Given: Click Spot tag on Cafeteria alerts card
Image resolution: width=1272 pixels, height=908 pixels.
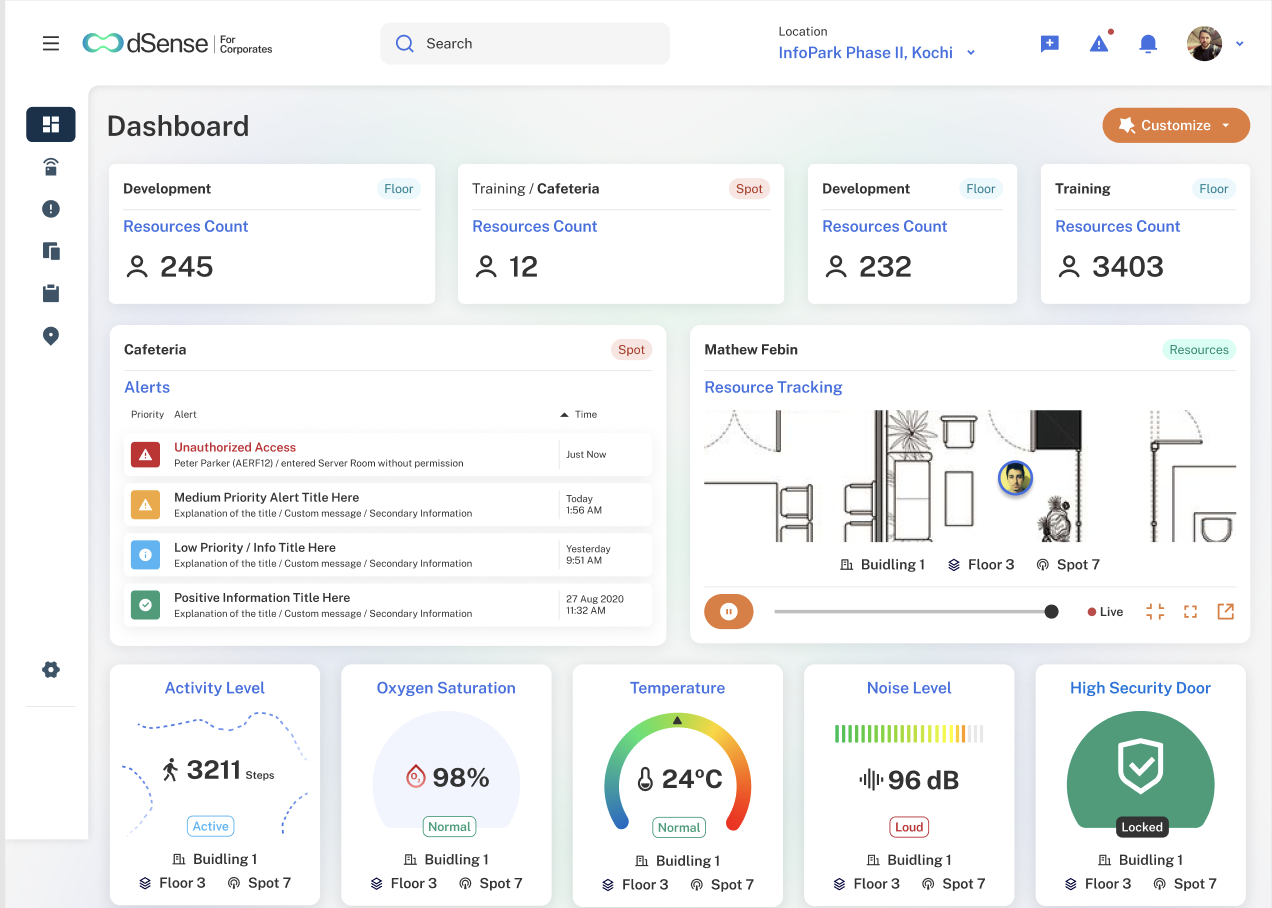Looking at the screenshot, I should tap(631, 350).
